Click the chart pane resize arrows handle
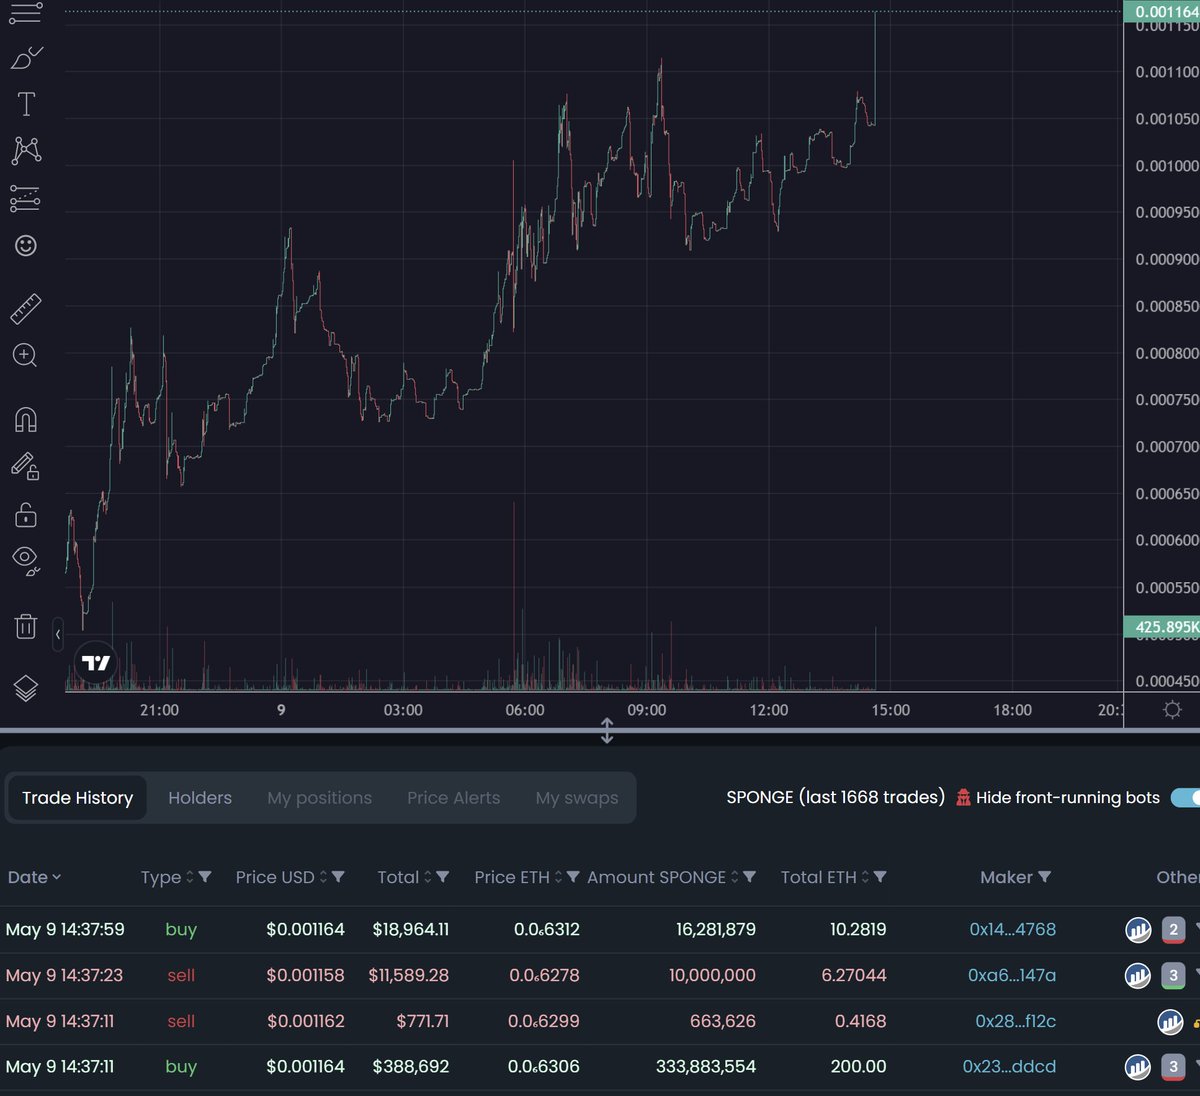The width and height of the screenshot is (1200, 1096). 607,730
